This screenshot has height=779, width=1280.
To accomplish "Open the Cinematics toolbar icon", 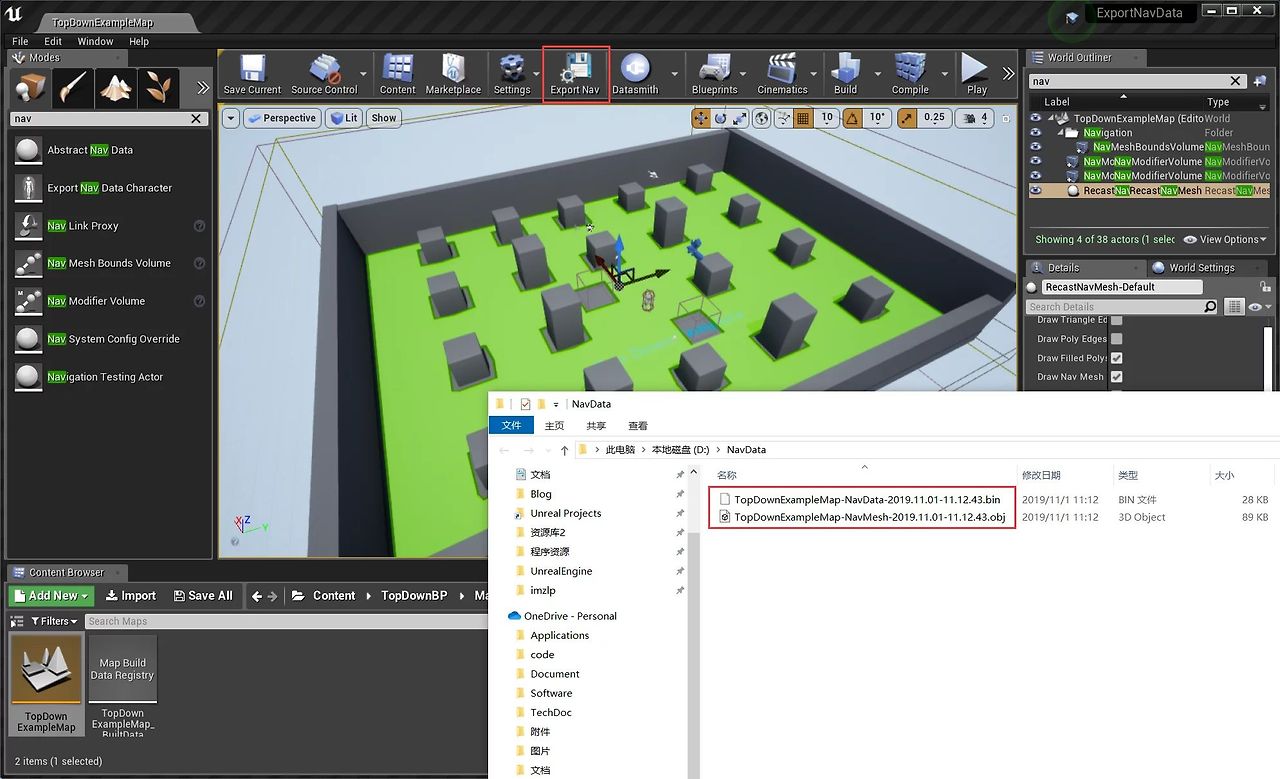I will (782, 75).
